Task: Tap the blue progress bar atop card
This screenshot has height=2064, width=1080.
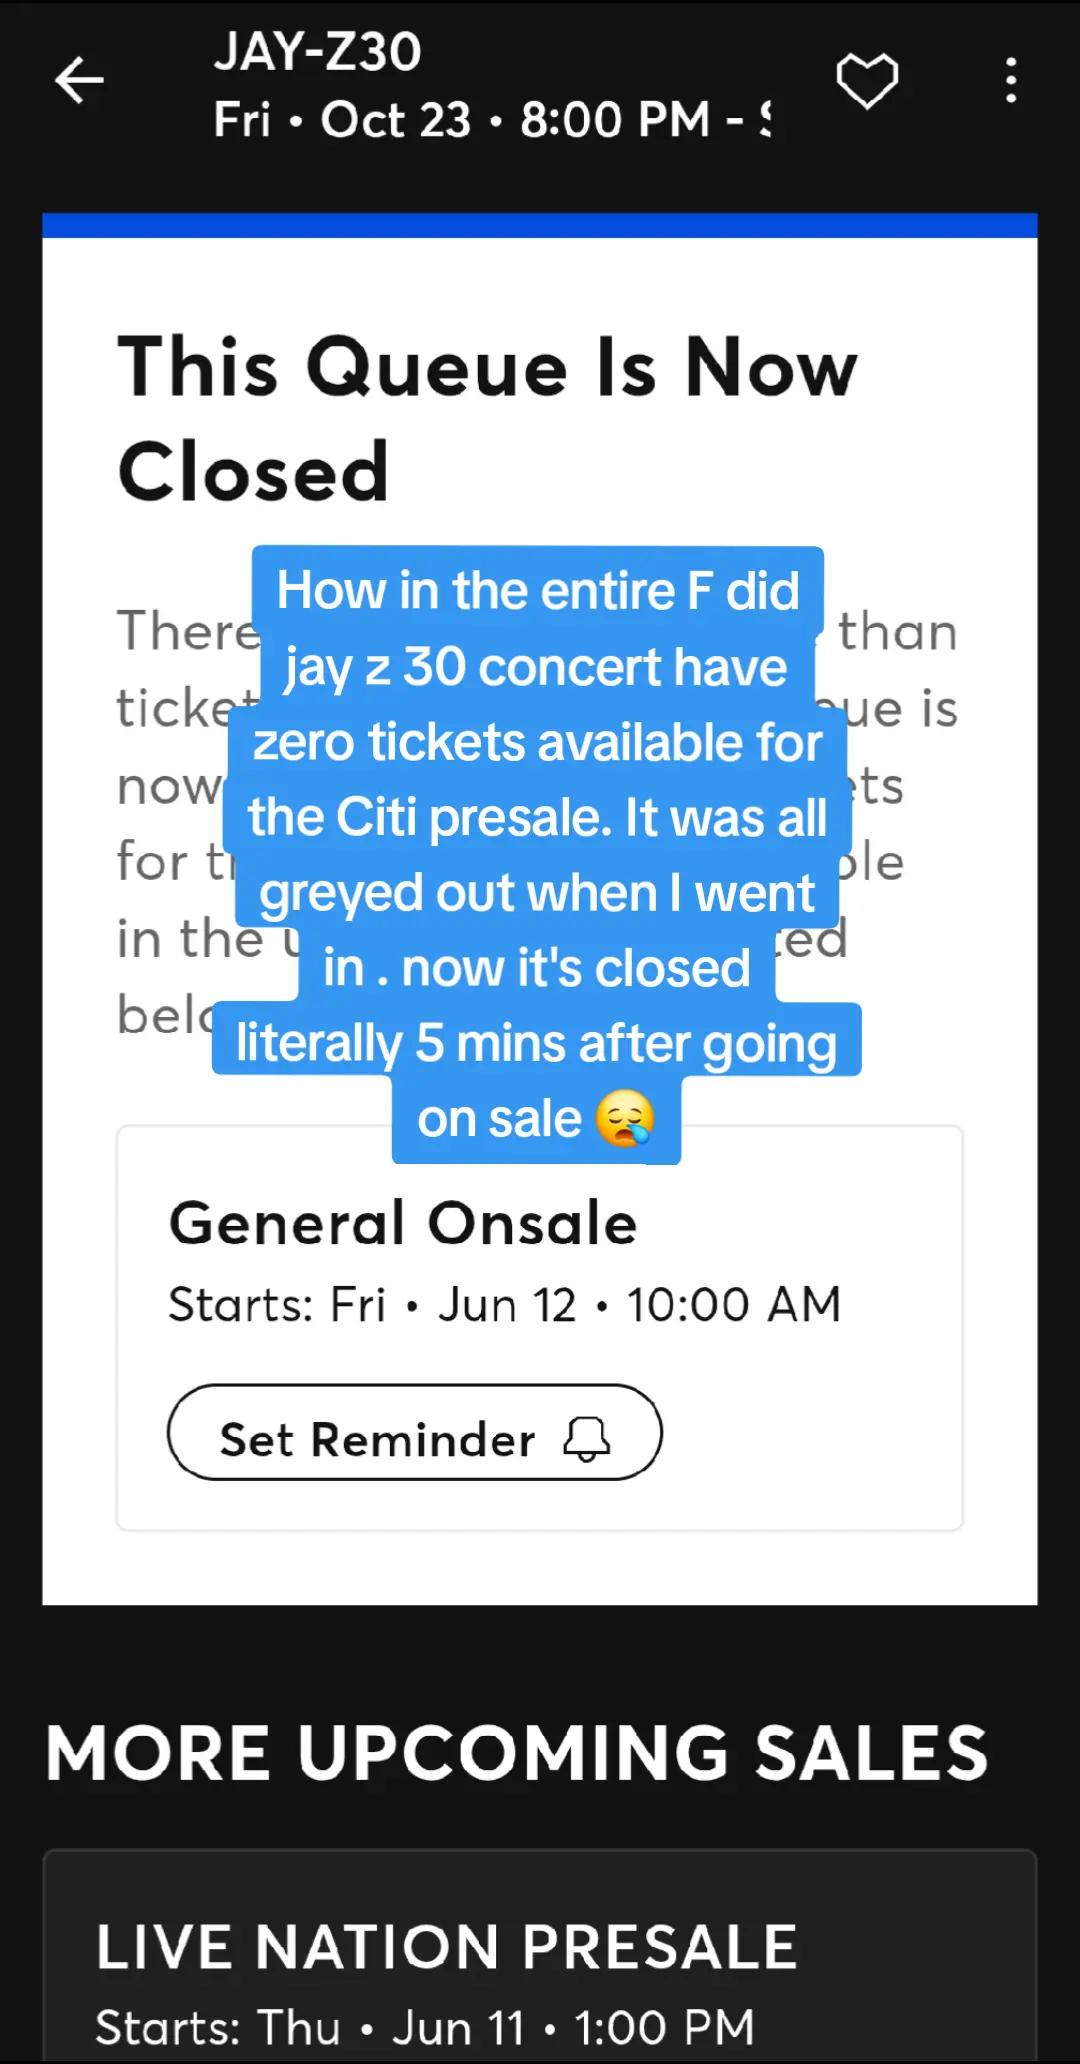Action: [540, 225]
